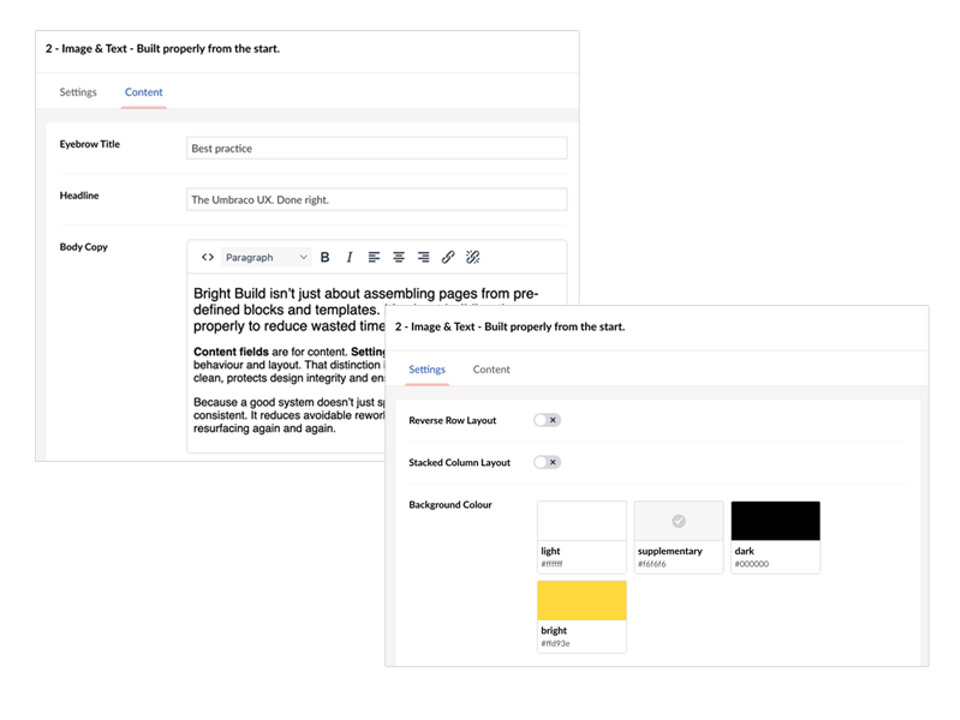The image size is (960, 720).
Task: Select Content tab in back panel
Action: coord(144,92)
